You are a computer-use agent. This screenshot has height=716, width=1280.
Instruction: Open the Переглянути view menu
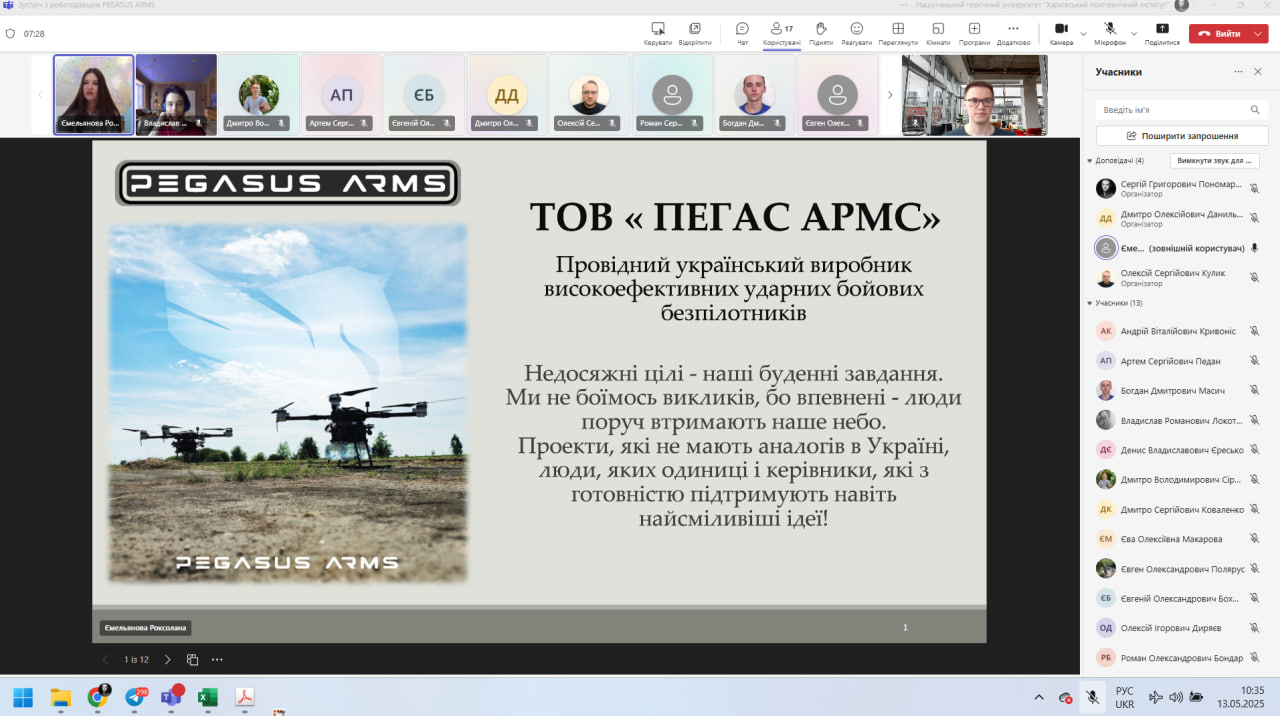tap(898, 32)
